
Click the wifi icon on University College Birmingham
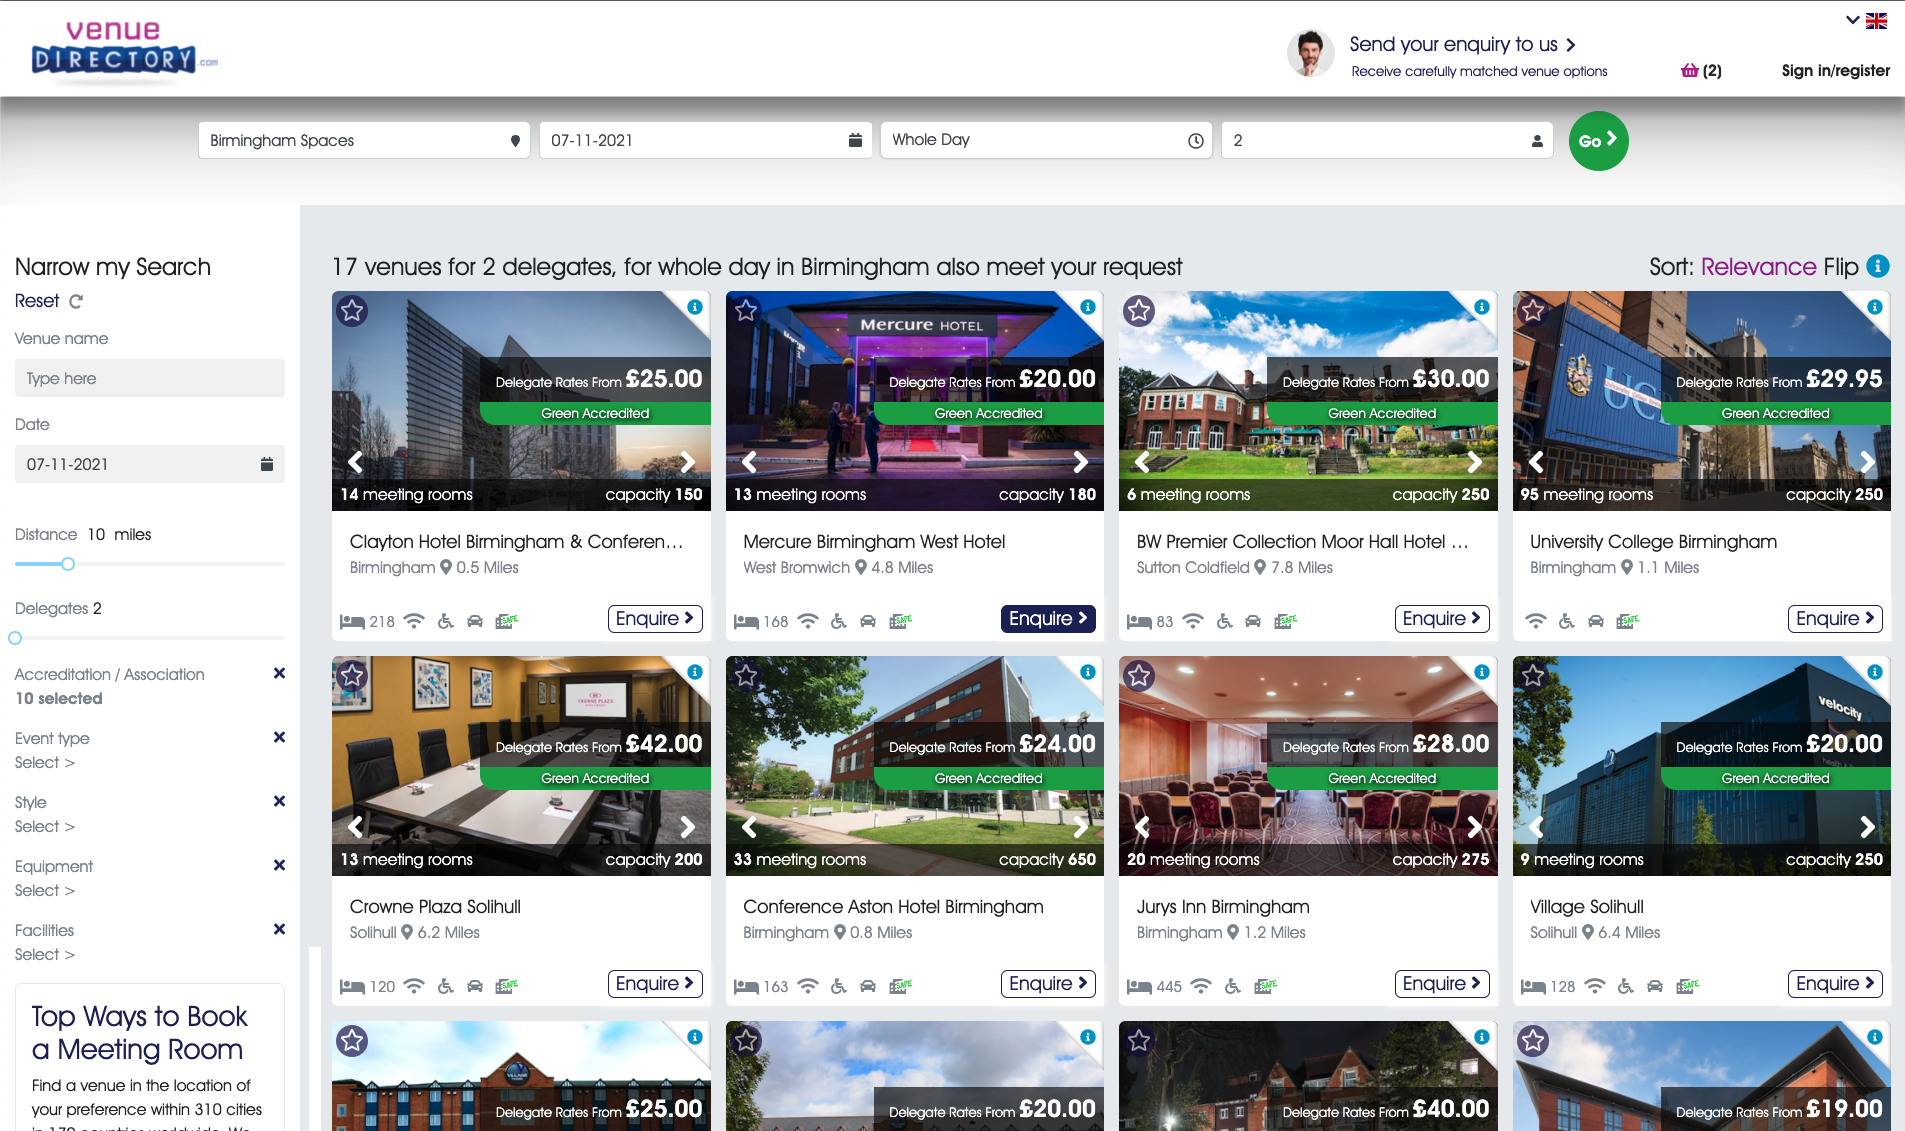(1535, 621)
